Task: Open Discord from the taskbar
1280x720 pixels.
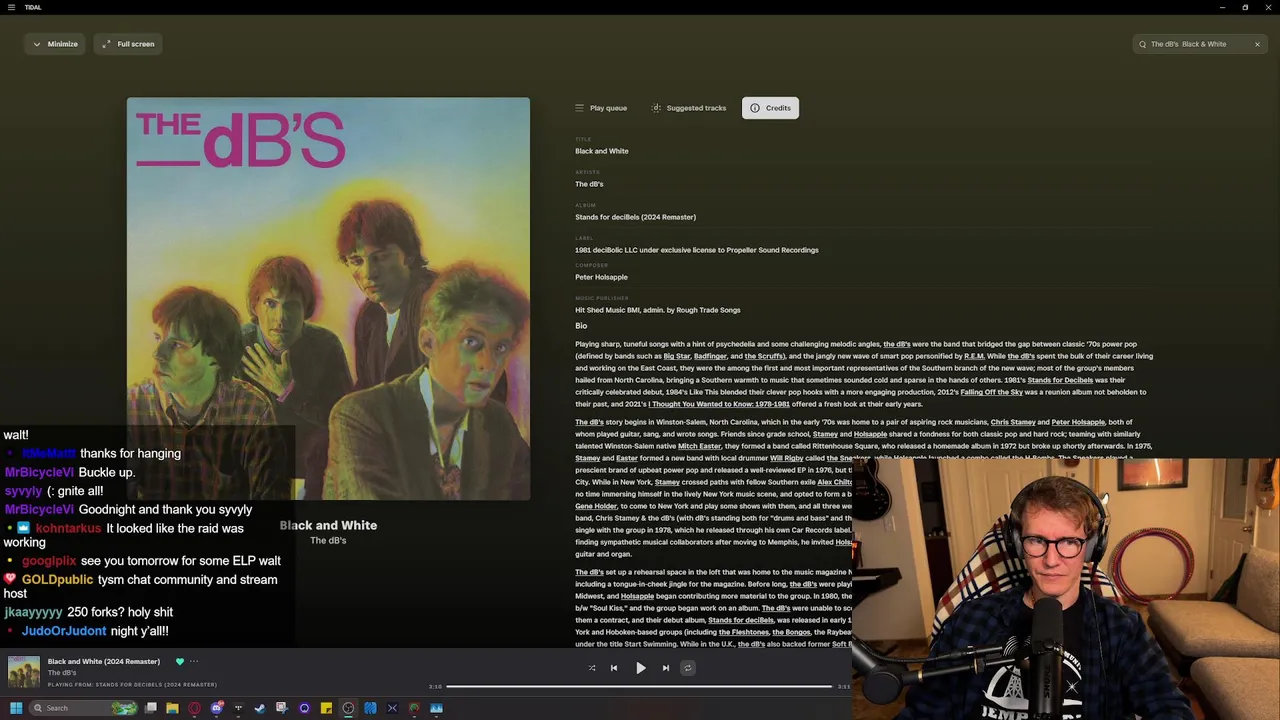Action: coord(216,708)
